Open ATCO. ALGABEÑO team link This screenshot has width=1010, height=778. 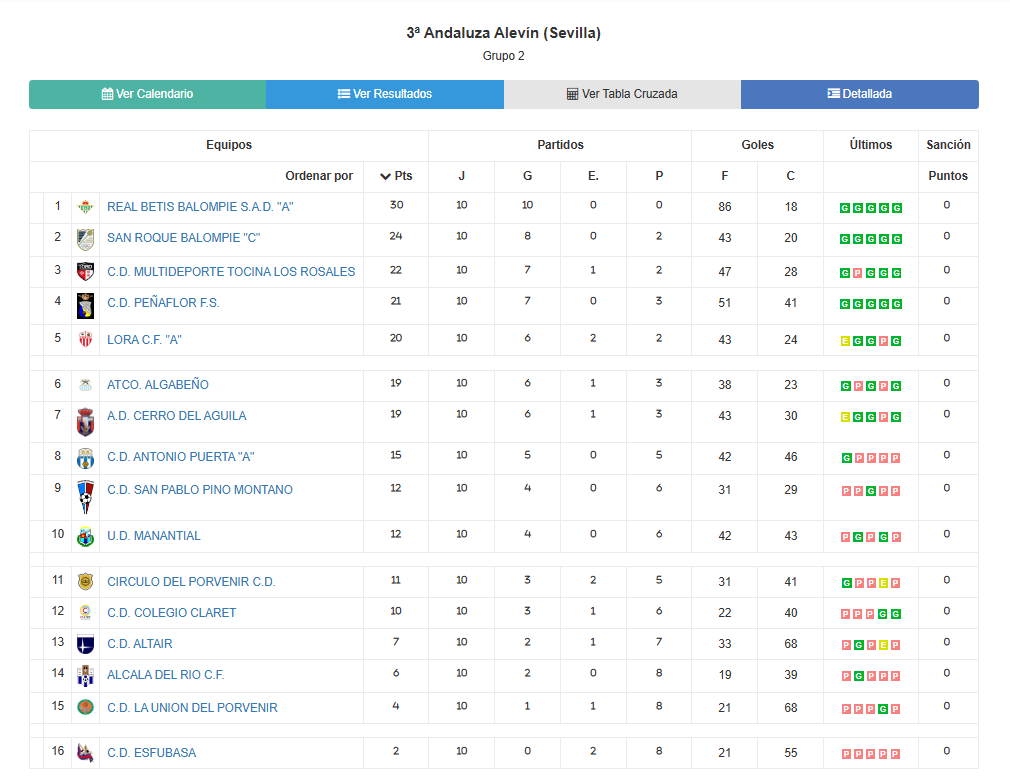pos(158,384)
